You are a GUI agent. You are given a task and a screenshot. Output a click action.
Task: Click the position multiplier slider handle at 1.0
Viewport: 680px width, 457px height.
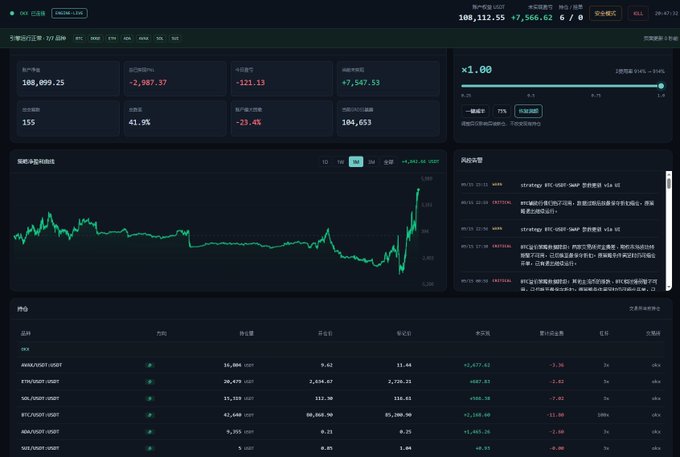point(661,86)
